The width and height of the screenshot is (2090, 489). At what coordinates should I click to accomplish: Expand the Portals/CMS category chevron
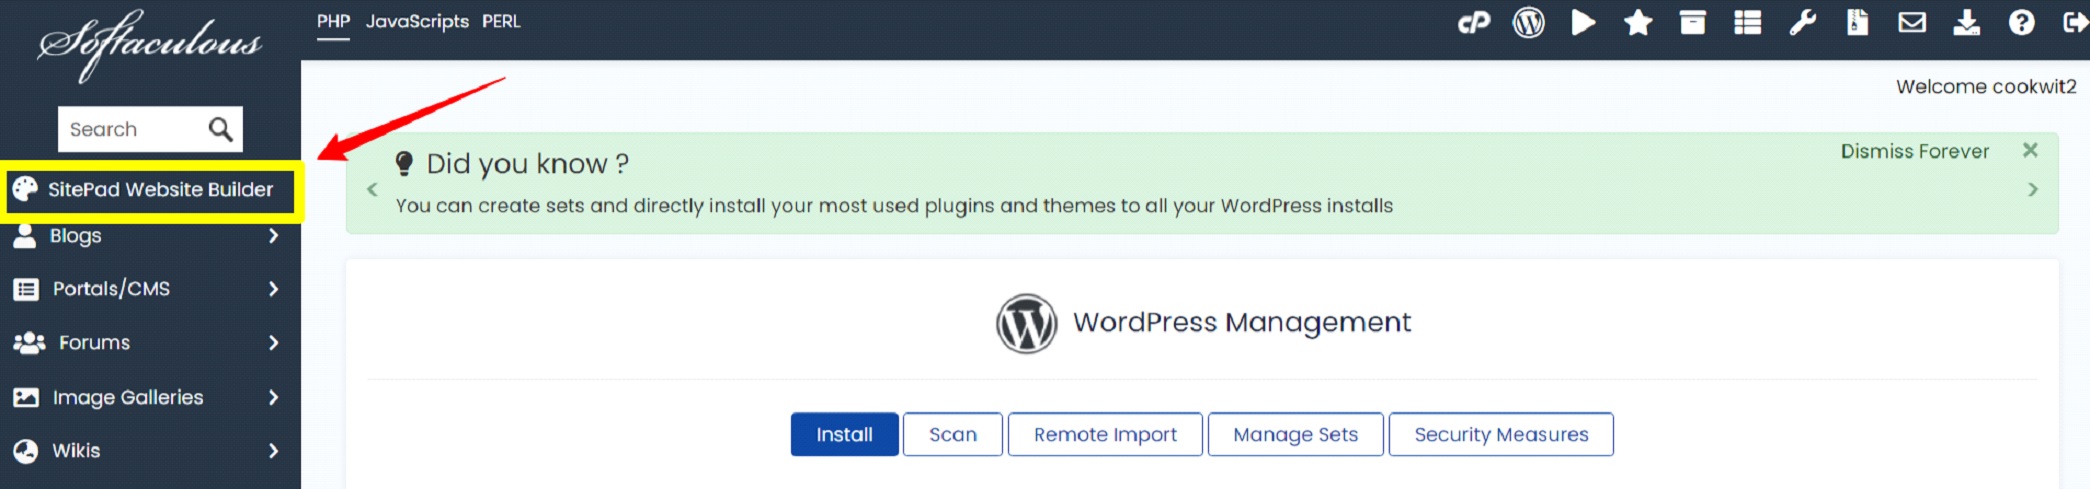click(273, 289)
